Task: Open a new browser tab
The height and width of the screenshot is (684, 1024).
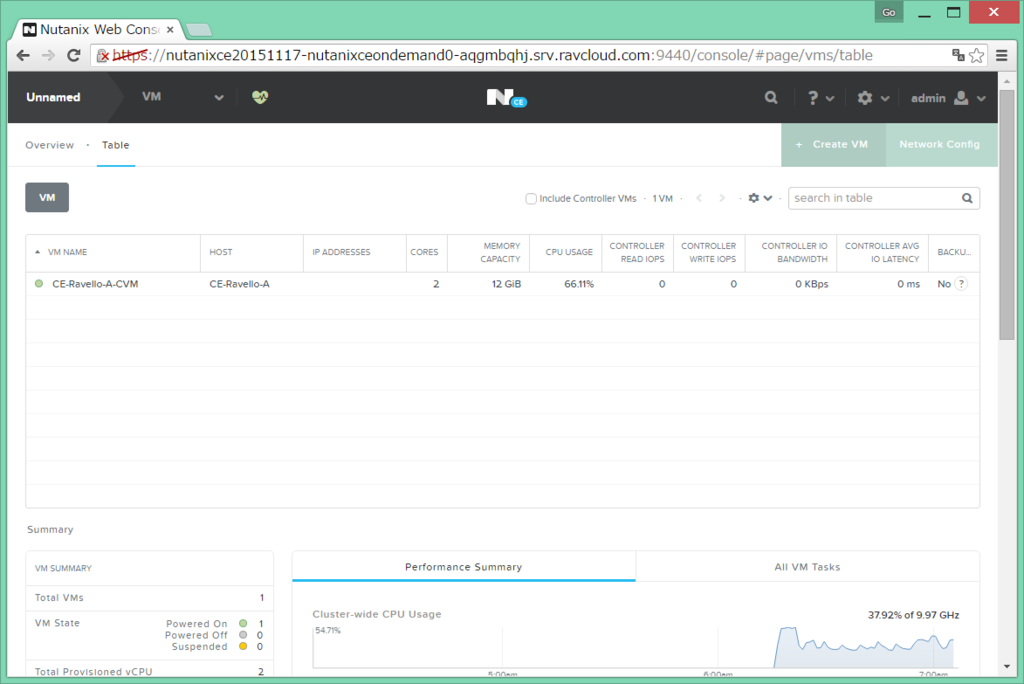Action: pyautogui.click(x=199, y=29)
